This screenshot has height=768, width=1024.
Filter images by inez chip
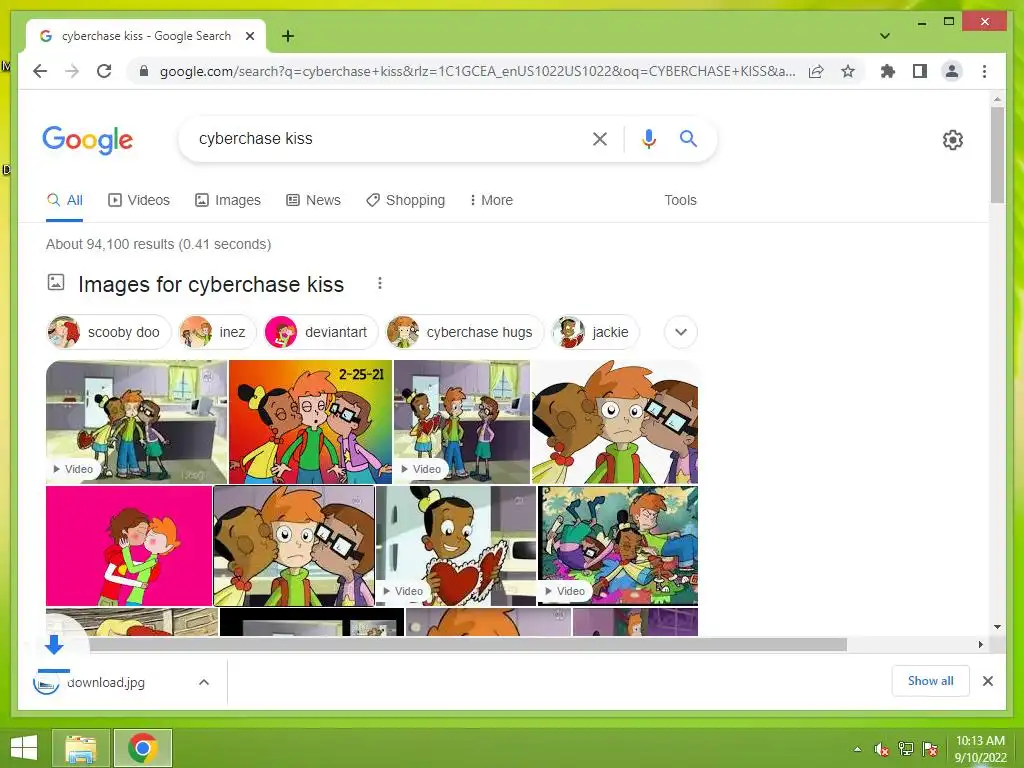[217, 332]
